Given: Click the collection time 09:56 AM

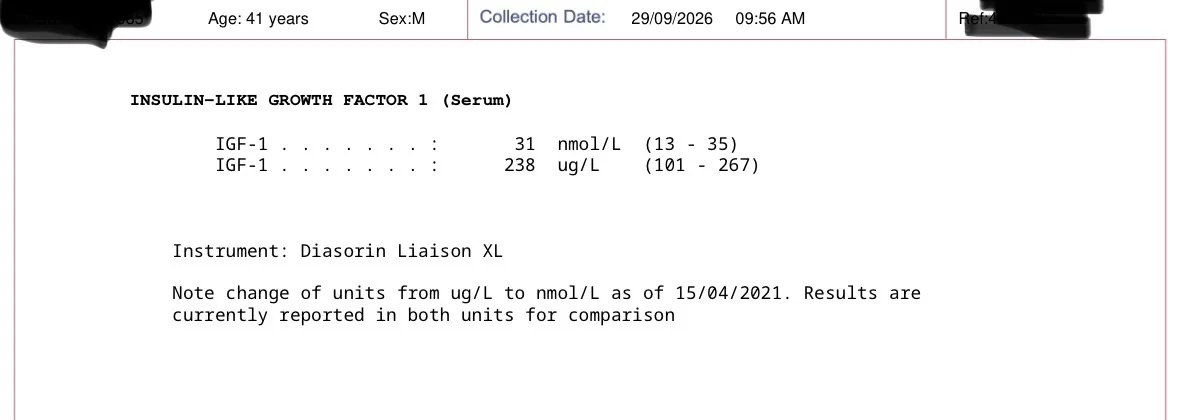Looking at the screenshot, I should coord(770,19).
